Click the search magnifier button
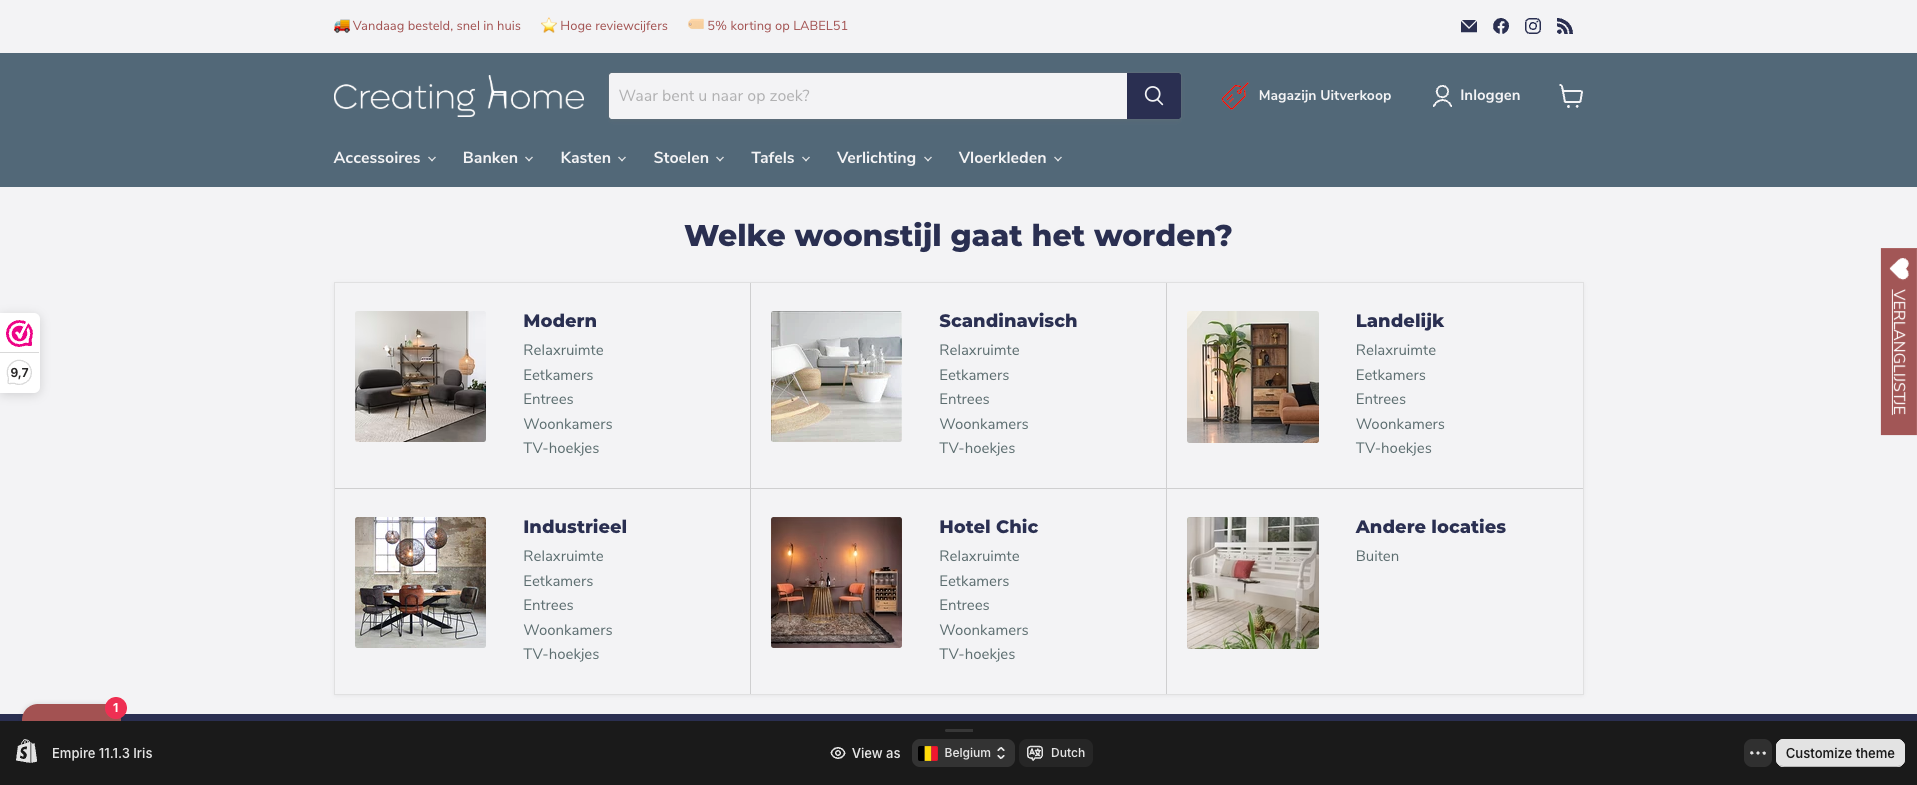 click(x=1153, y=96)
